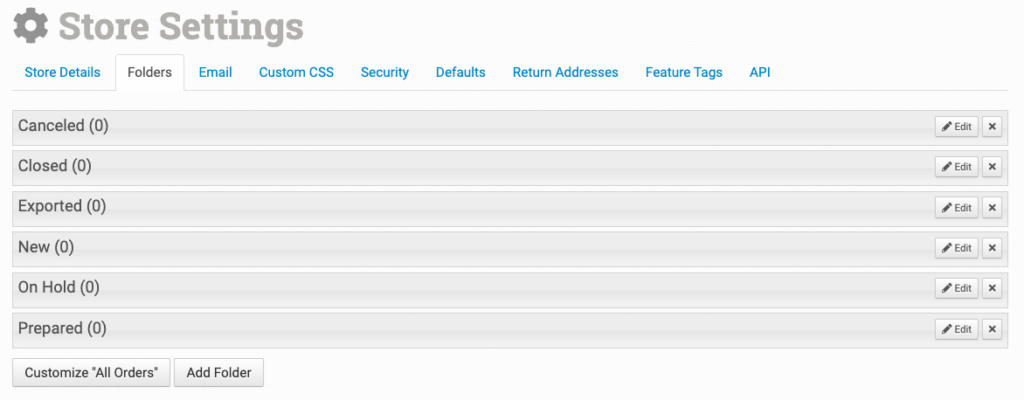The width and height of the screenshot is (1024, 400).
Task: Click X icon beside Prepared folder
Action: (992, 329)
